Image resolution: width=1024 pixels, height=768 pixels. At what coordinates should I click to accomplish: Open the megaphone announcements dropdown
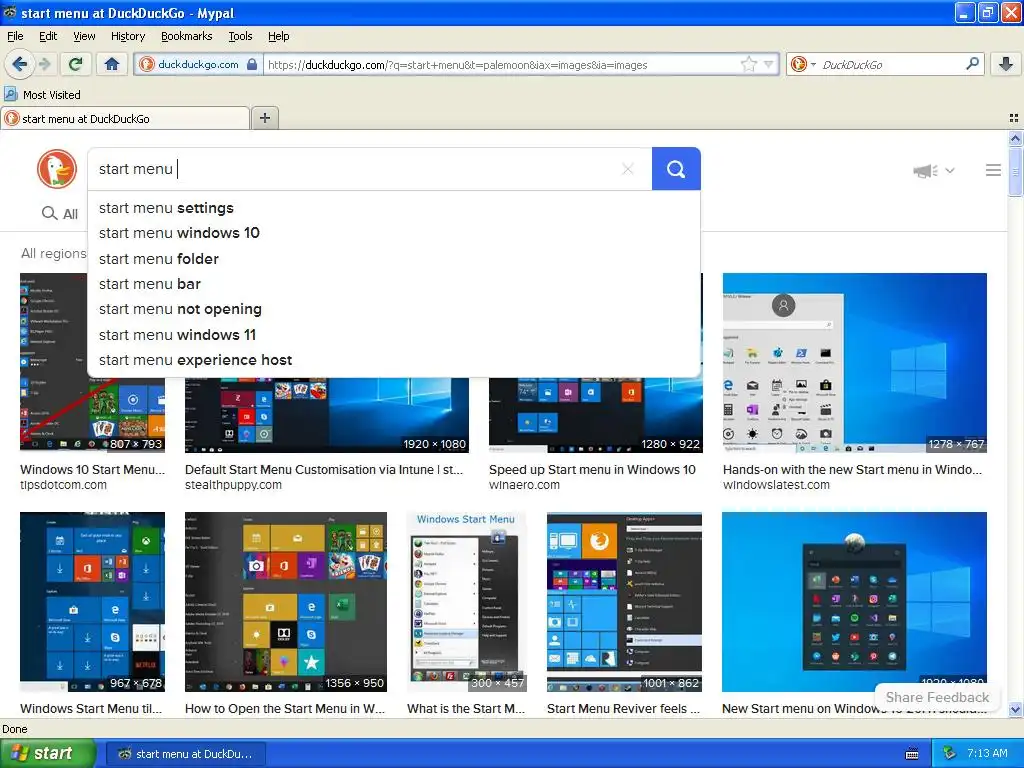click(934, 170)
